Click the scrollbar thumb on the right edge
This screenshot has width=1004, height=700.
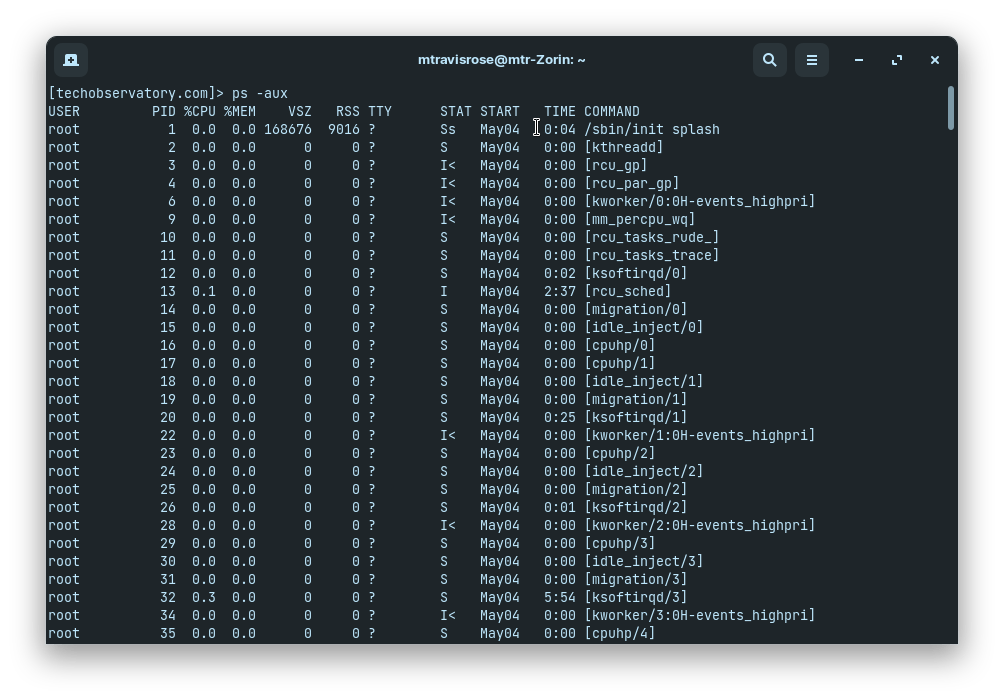click(951, 110)
